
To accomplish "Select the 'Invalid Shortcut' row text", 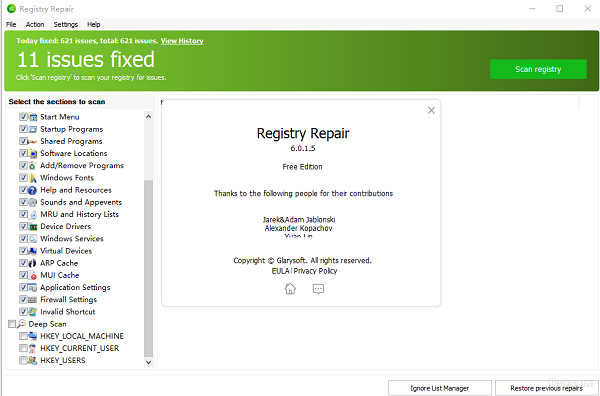I will (68, 312).
